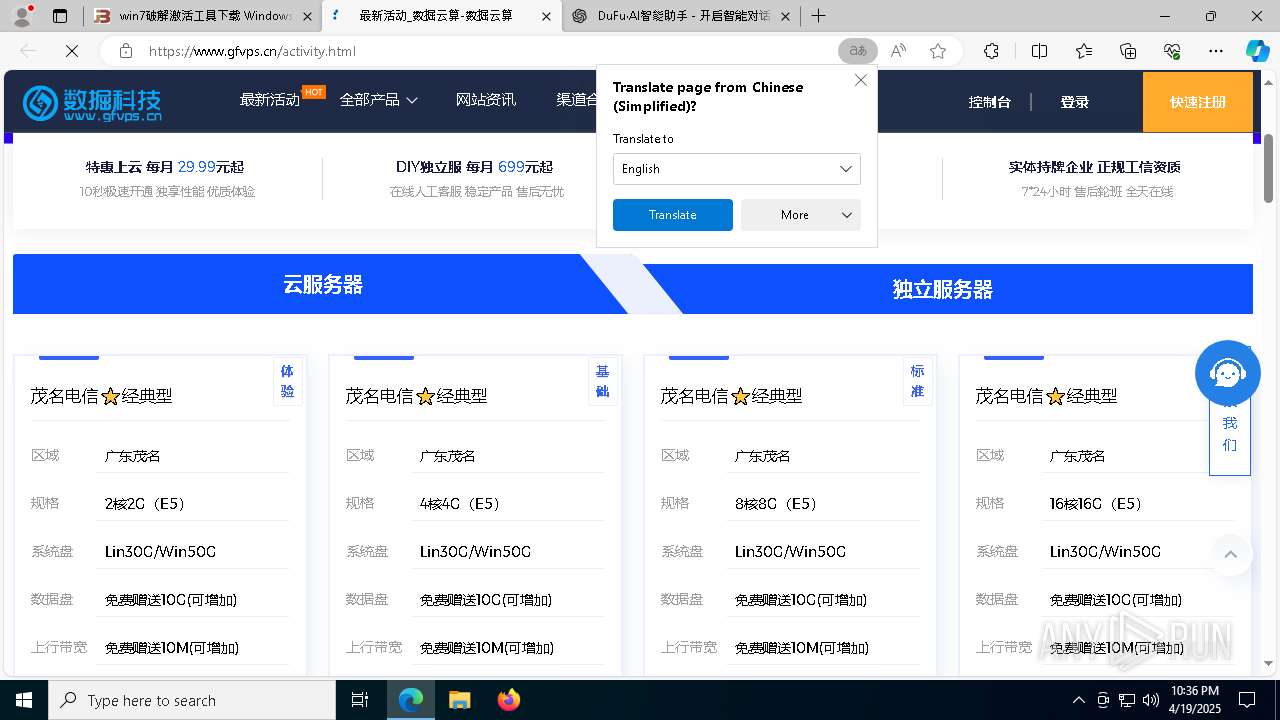Viewport: 1280px width, 720px height.
Task: Open File Explorer from taskbar
Action: [459, 700]
